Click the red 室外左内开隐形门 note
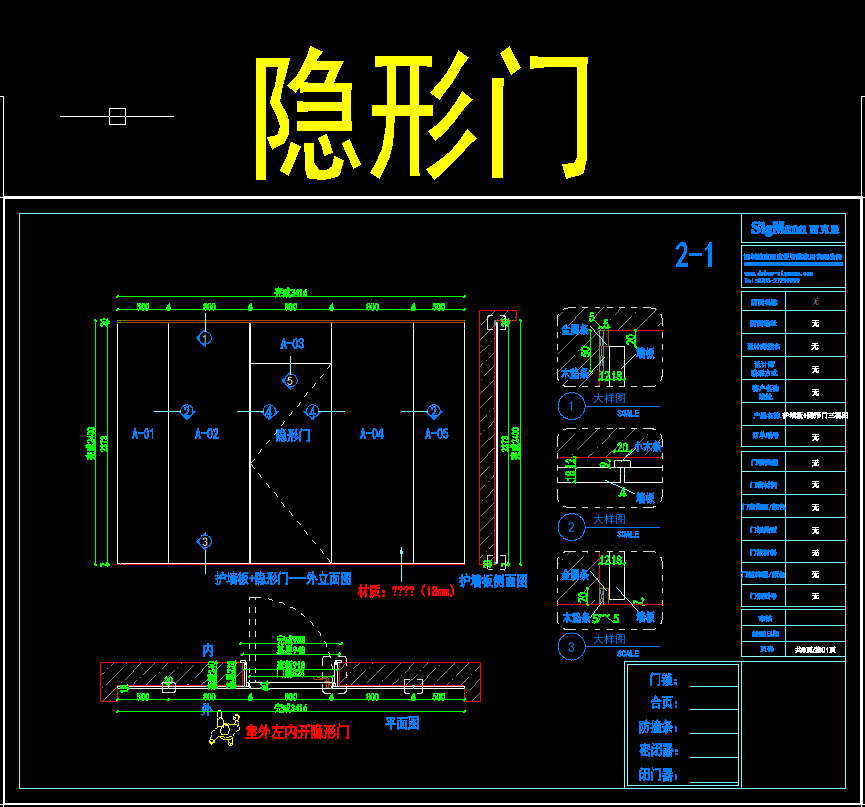The width and height of the screenshot is (865, 807). (x=297, y=732)
